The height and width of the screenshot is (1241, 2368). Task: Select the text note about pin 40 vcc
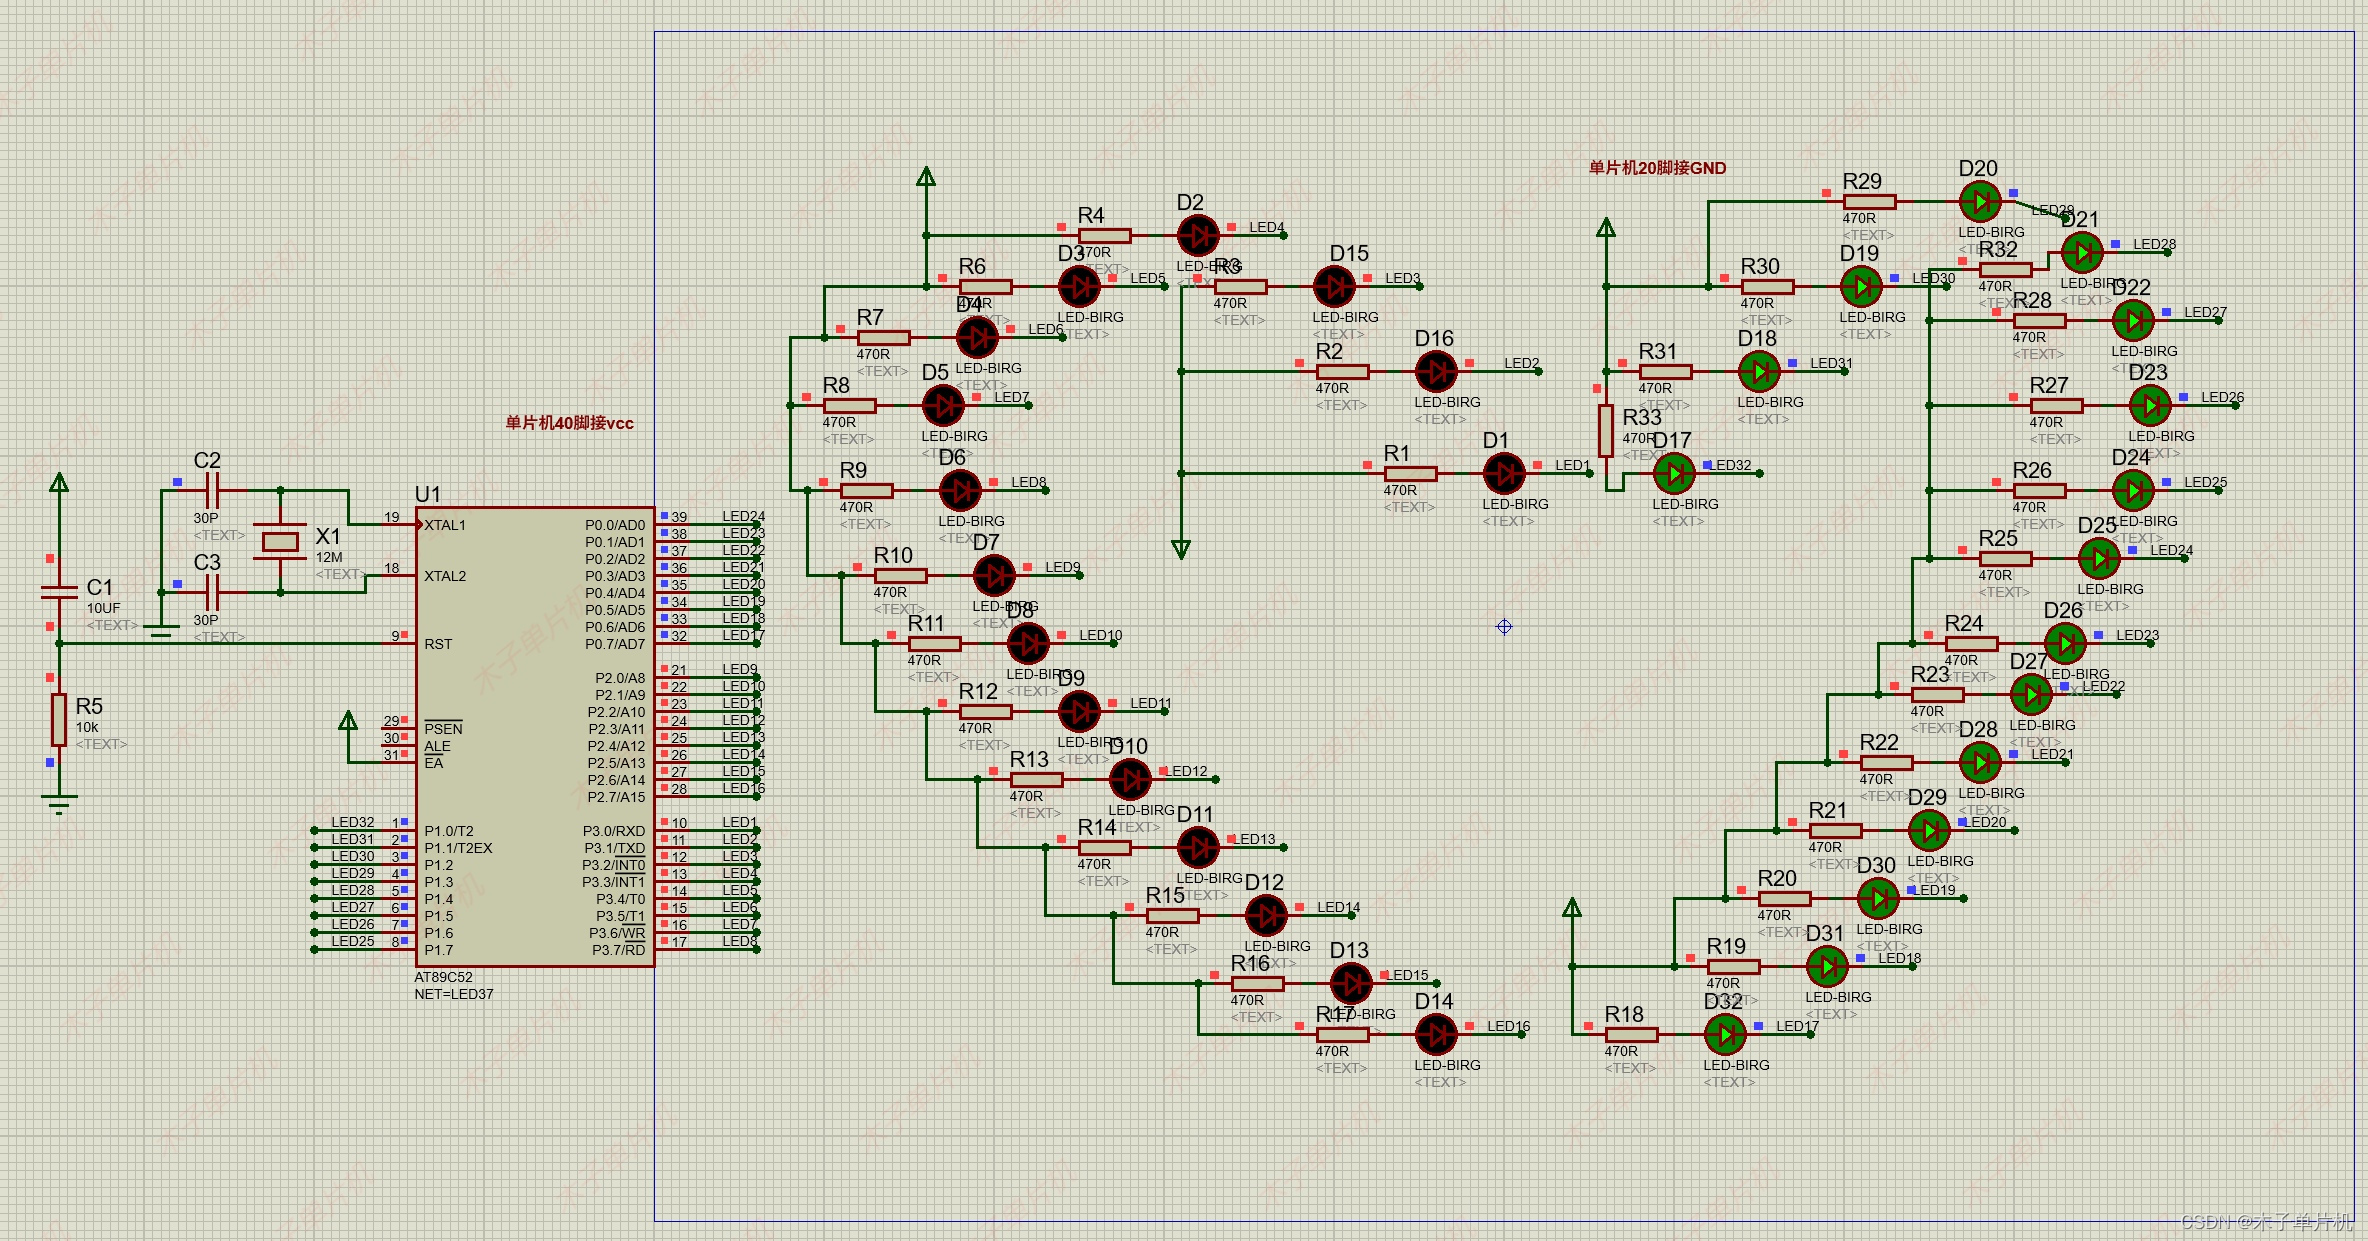coord(569,423)
